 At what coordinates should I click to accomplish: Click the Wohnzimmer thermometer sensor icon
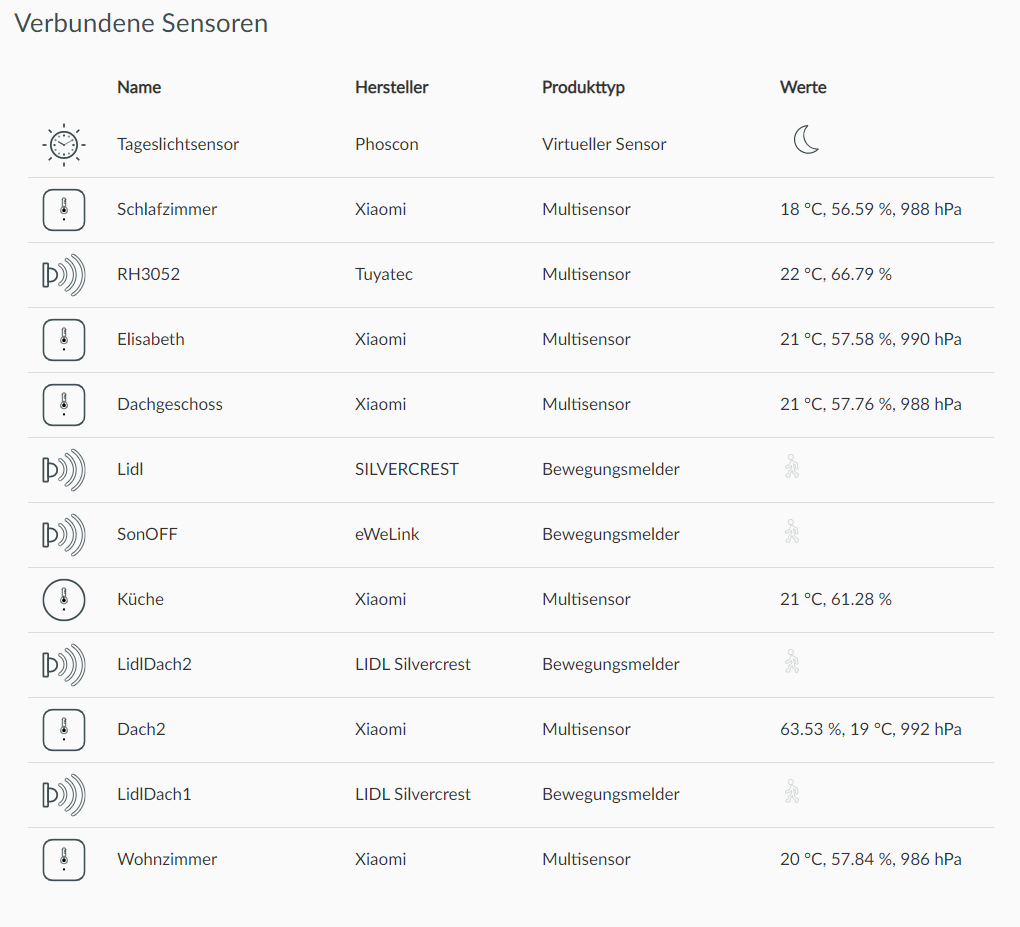point(64,860)
